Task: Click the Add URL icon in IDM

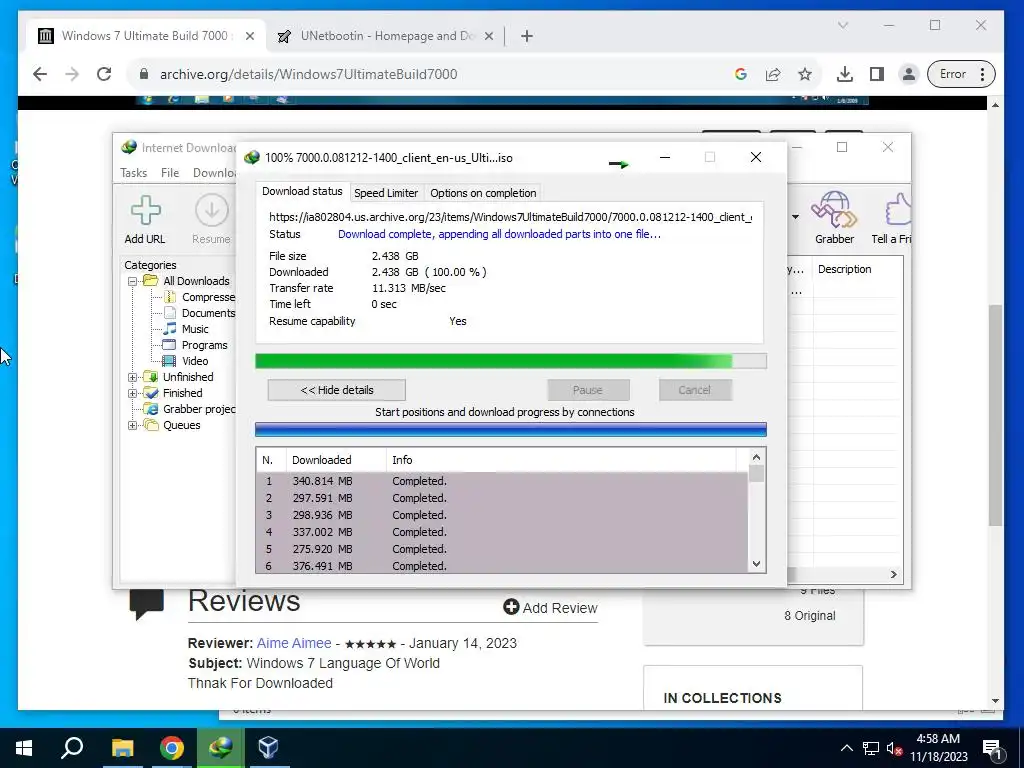Action: pyautogui.click(x=145, y=219)
